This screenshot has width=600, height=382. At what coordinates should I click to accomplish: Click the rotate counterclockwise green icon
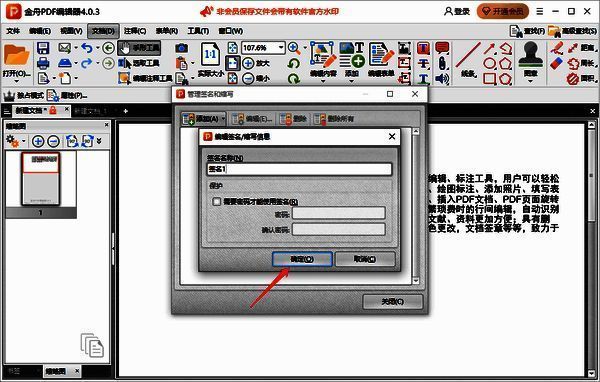pyautogui.click(x=294, y=63)
